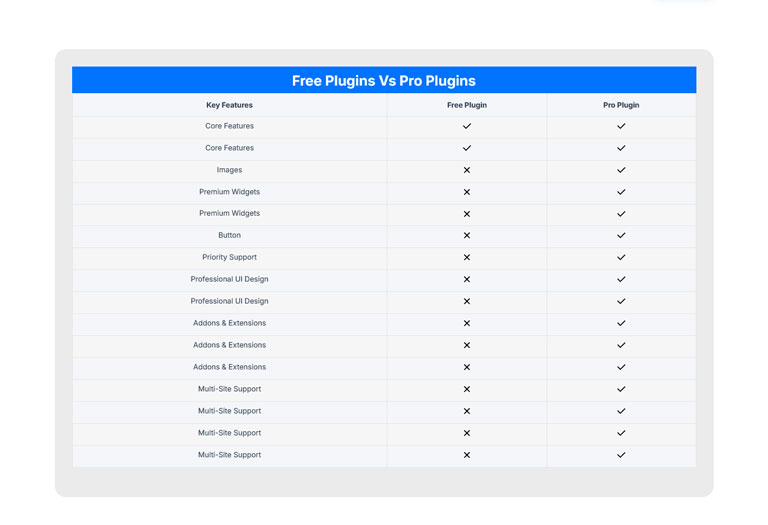The image size is (768, 525).
Task: Click Free Plugin cross in first Multi-Site Support row
Action: click(467, 389)
